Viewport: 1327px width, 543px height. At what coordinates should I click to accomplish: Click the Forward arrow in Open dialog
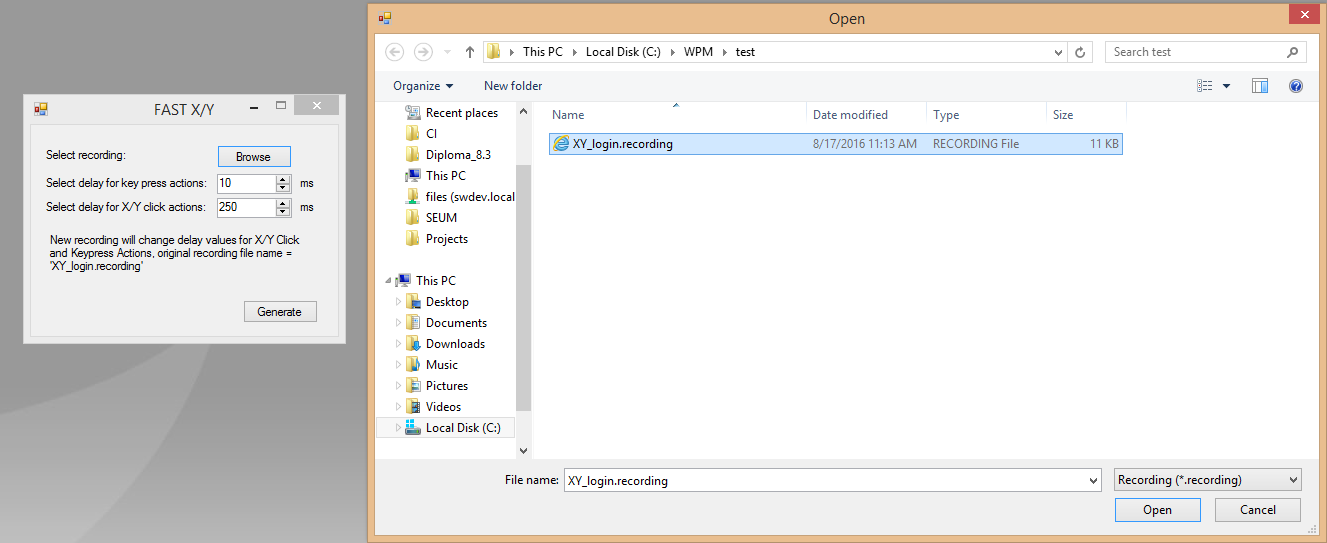(x=423, y=52)
